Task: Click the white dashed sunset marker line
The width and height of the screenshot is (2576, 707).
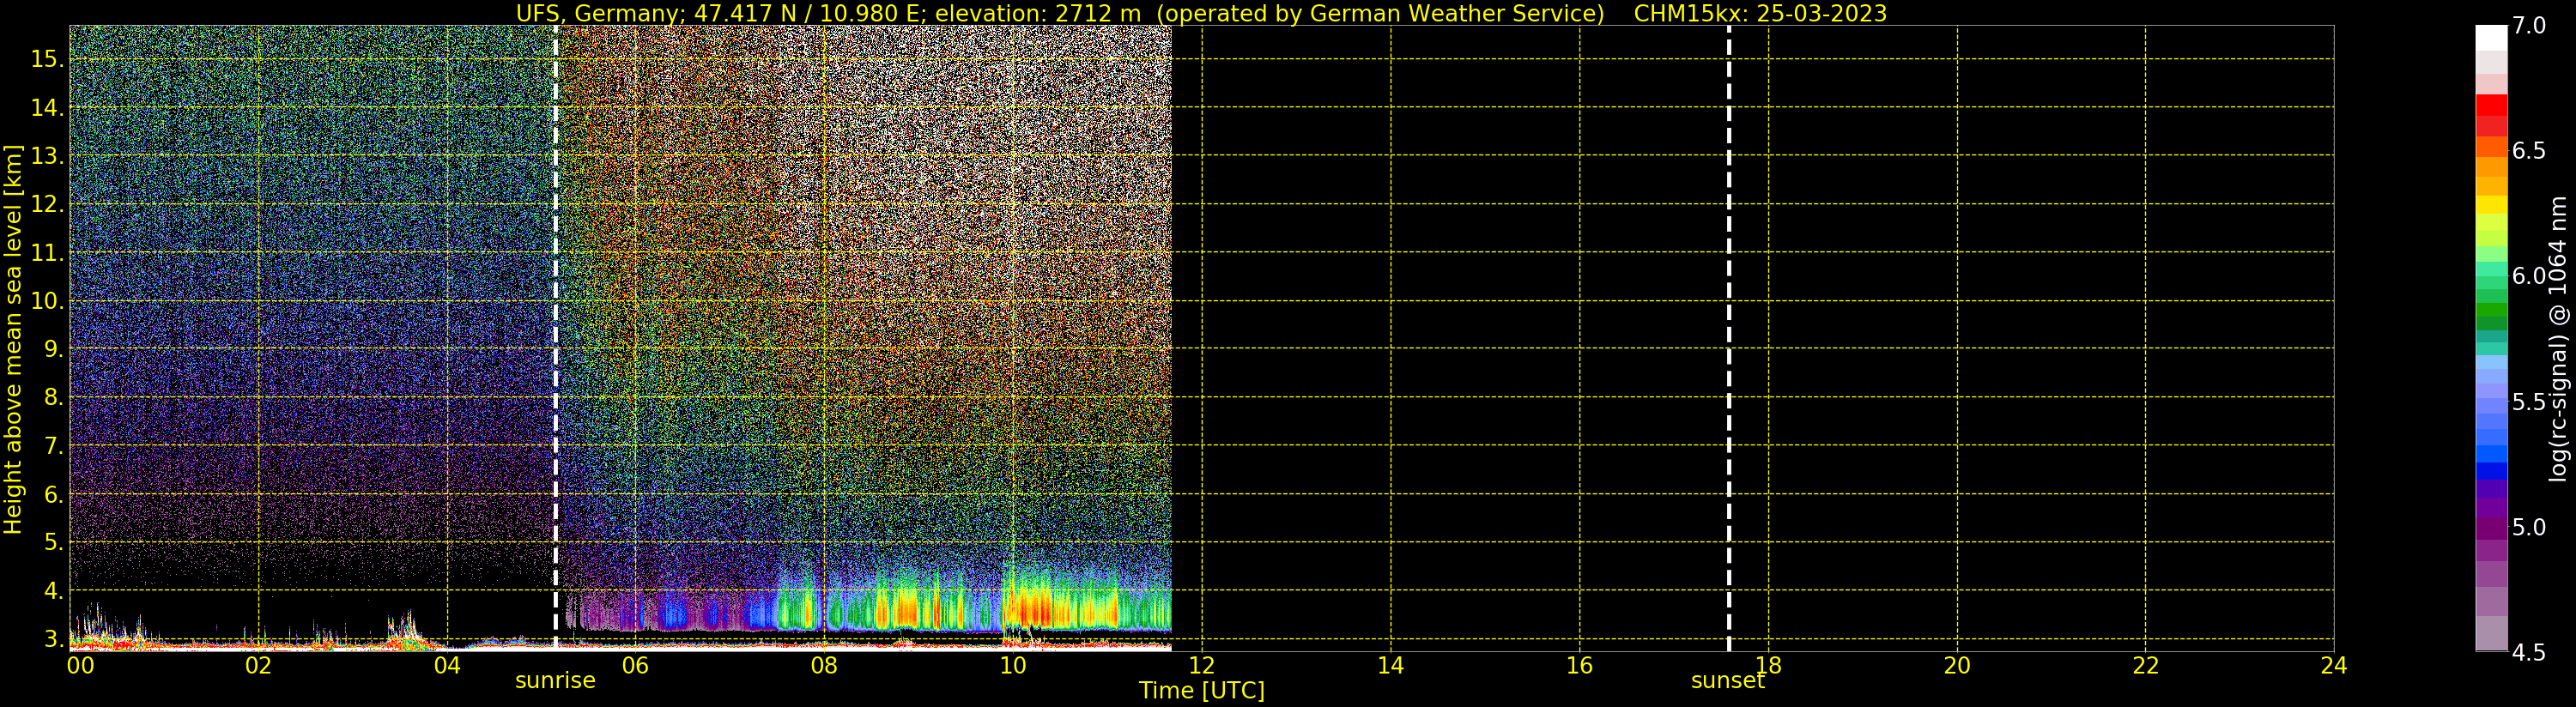Action: 1729,338
